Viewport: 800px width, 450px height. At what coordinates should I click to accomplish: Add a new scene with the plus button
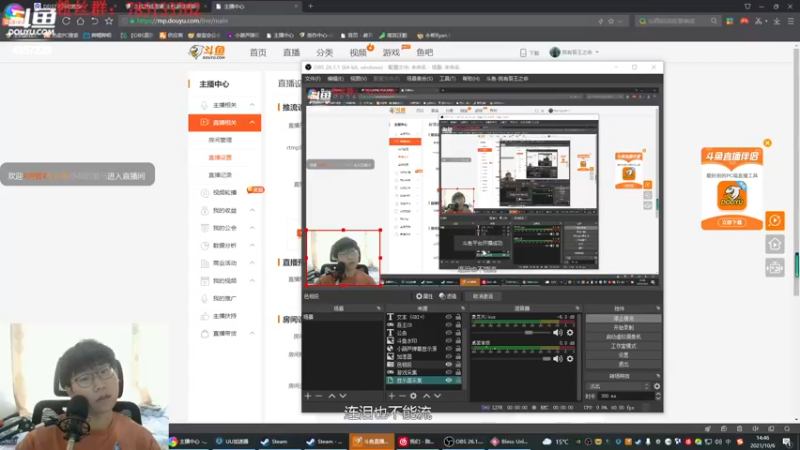[308, 396]
